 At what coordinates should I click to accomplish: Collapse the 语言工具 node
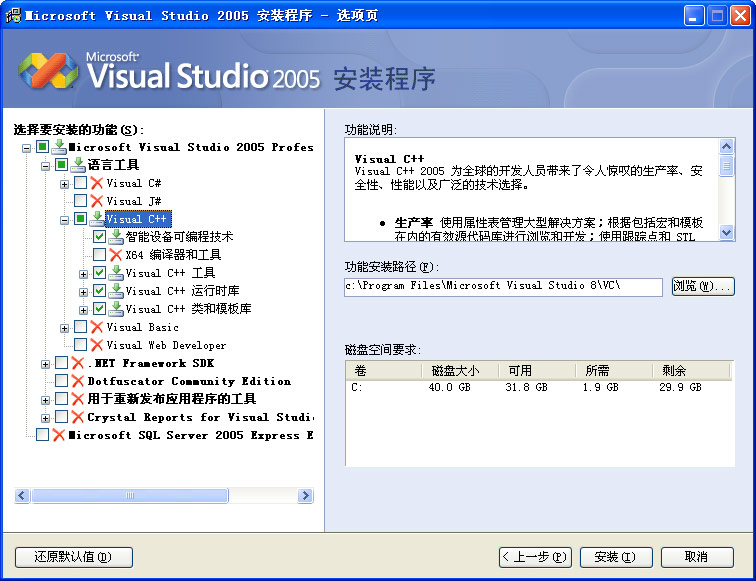pyautogui.click(x=45, y=166)
